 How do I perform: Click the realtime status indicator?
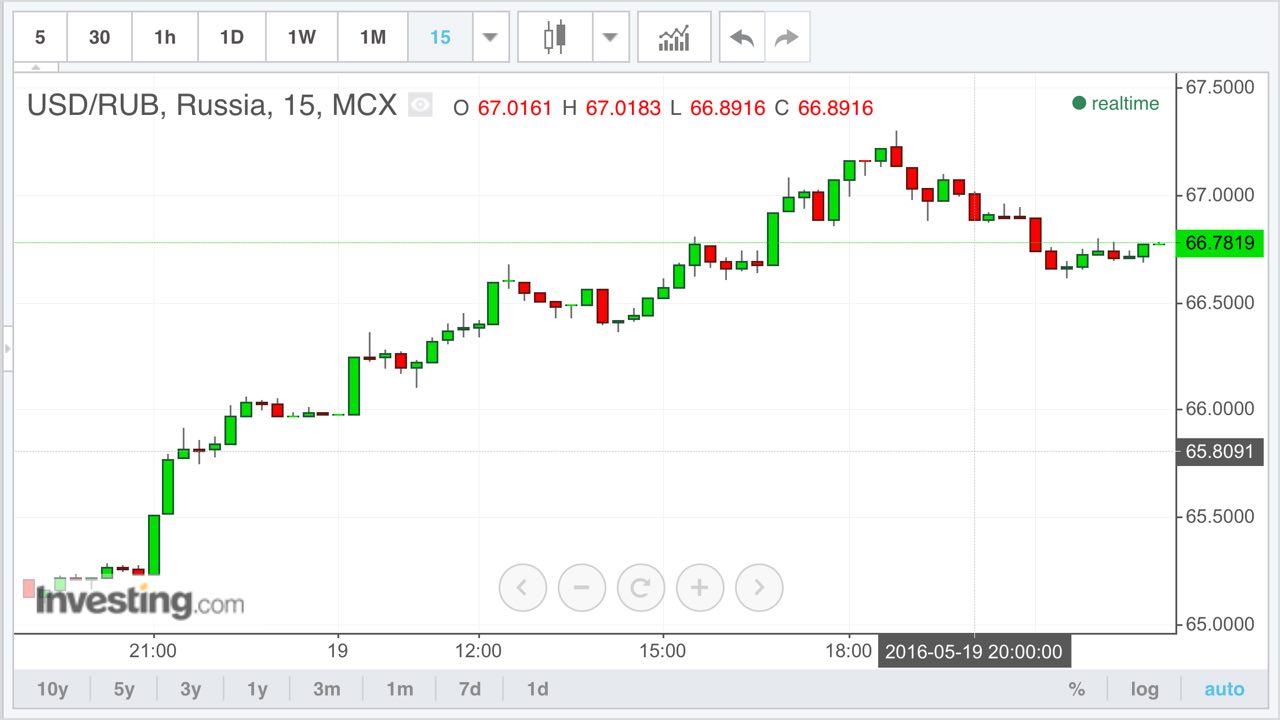[x=1116, y=103]
